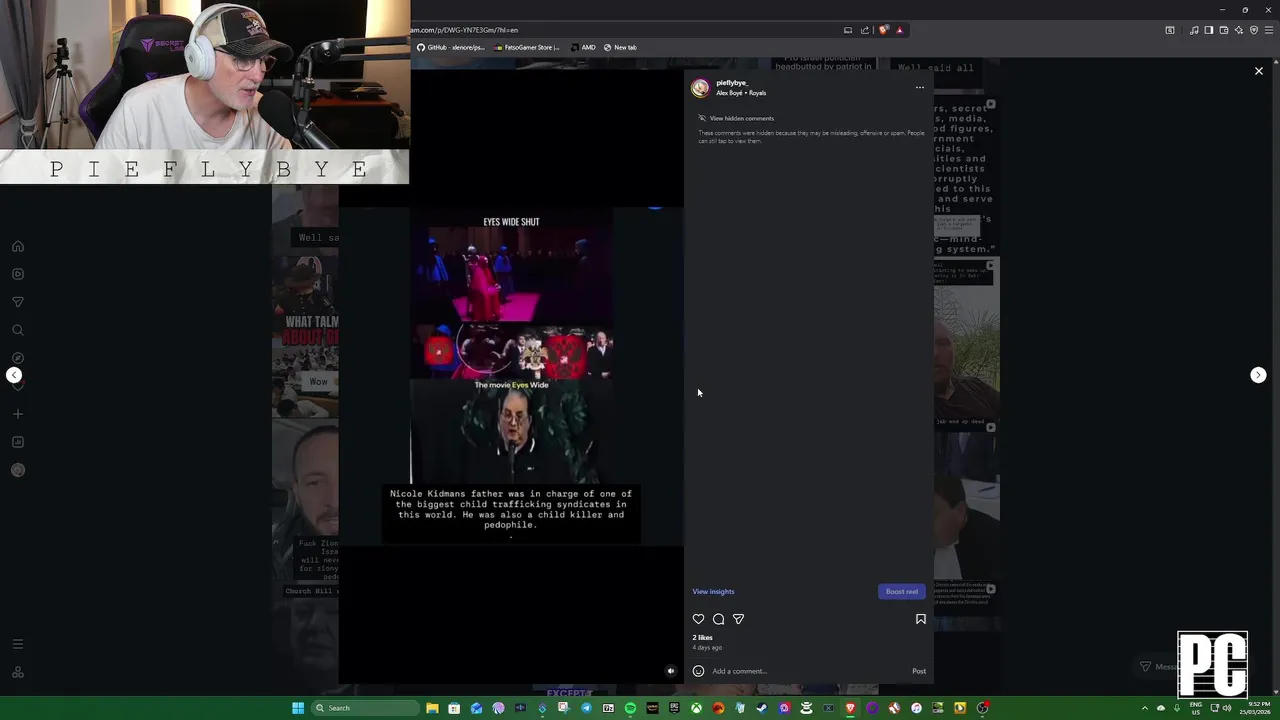Open the pieflybye_ username link
This screenshot has height=720, width=1280.
[x=732, y=83]
